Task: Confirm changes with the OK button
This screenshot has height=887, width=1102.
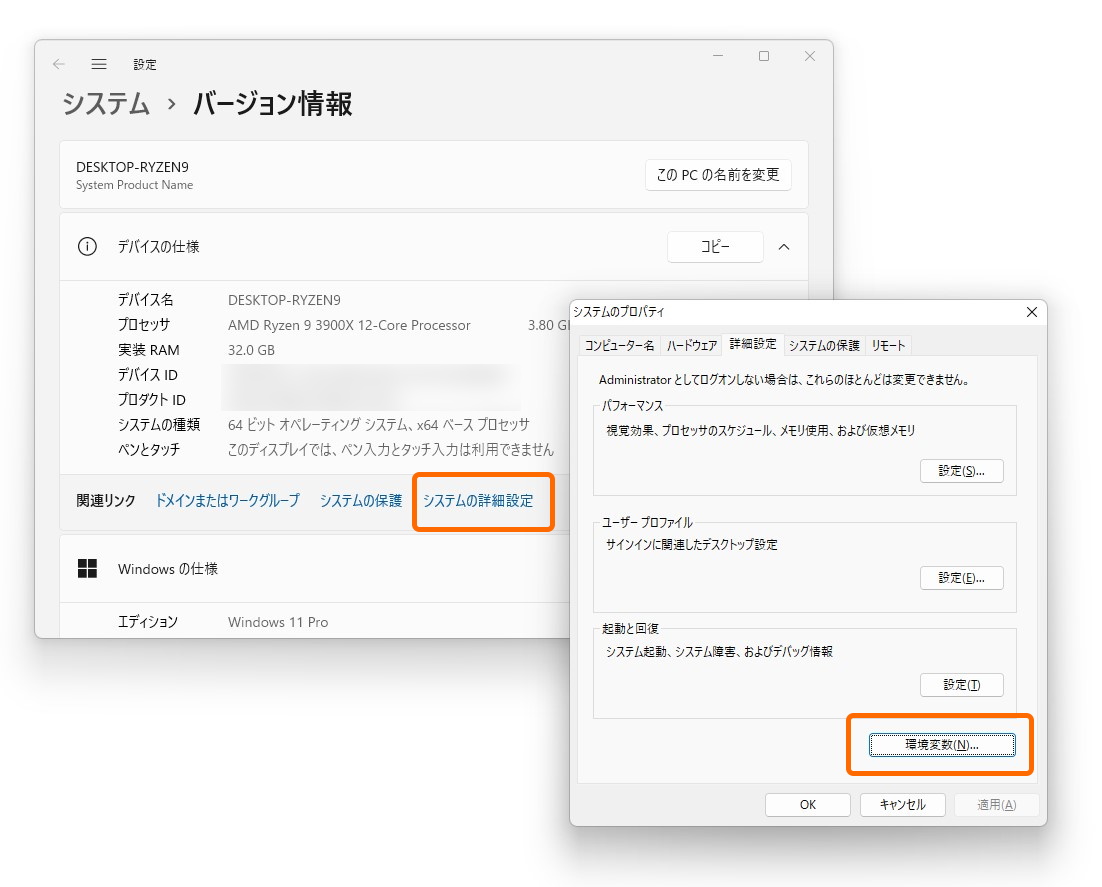Action: pos(807,804)
